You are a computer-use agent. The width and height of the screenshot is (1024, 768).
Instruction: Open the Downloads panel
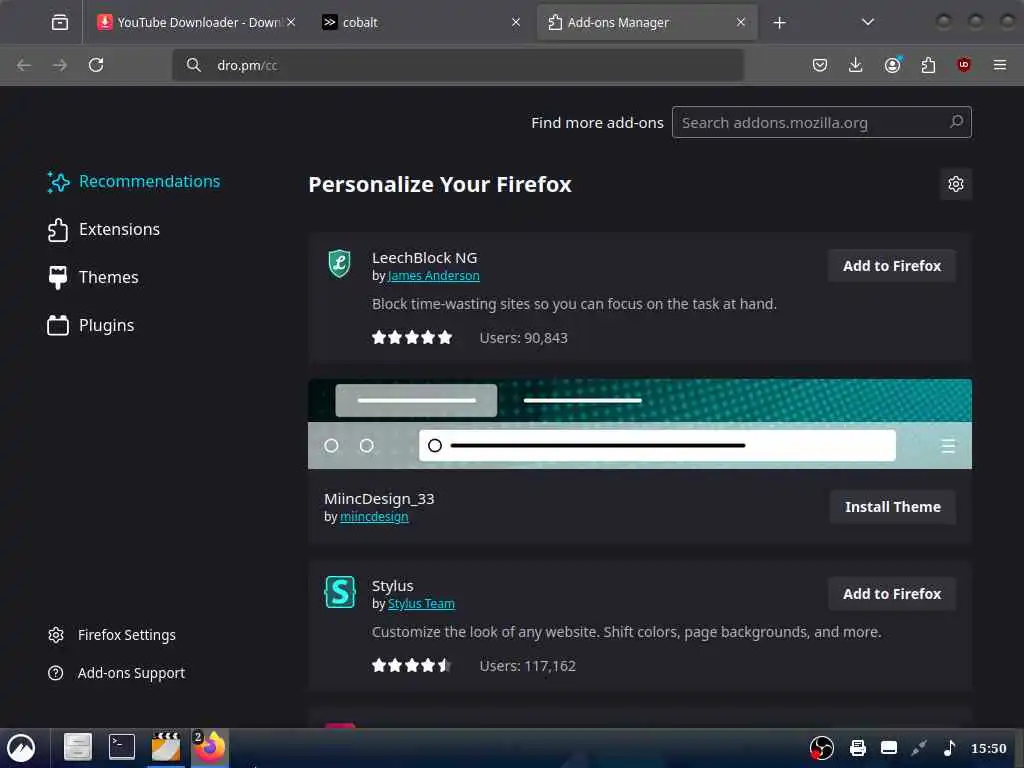tap(856, 65)
